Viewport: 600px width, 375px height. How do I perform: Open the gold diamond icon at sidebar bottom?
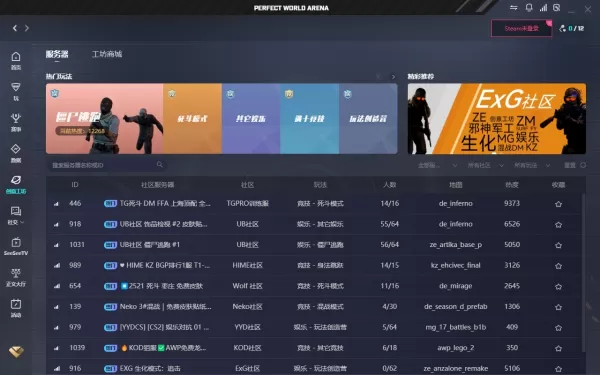coord(16,352)
